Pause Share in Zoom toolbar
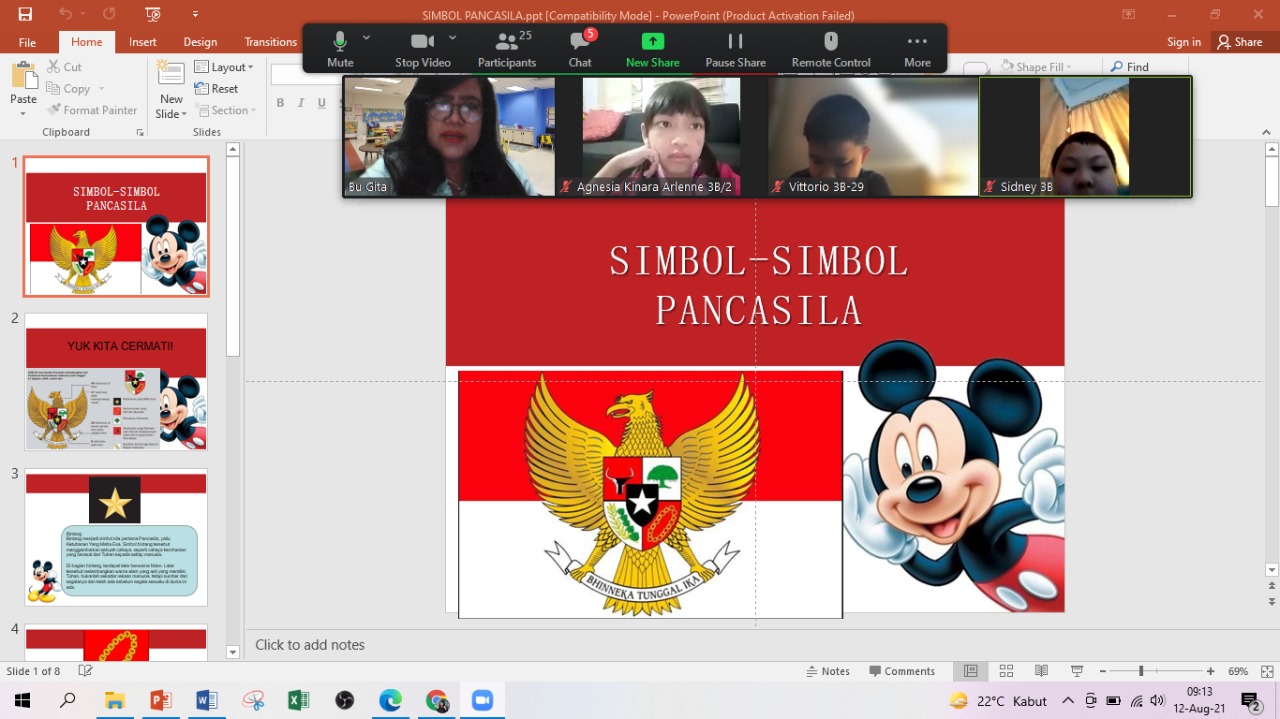Viewport: 1280px width, 719px height. 735,49
